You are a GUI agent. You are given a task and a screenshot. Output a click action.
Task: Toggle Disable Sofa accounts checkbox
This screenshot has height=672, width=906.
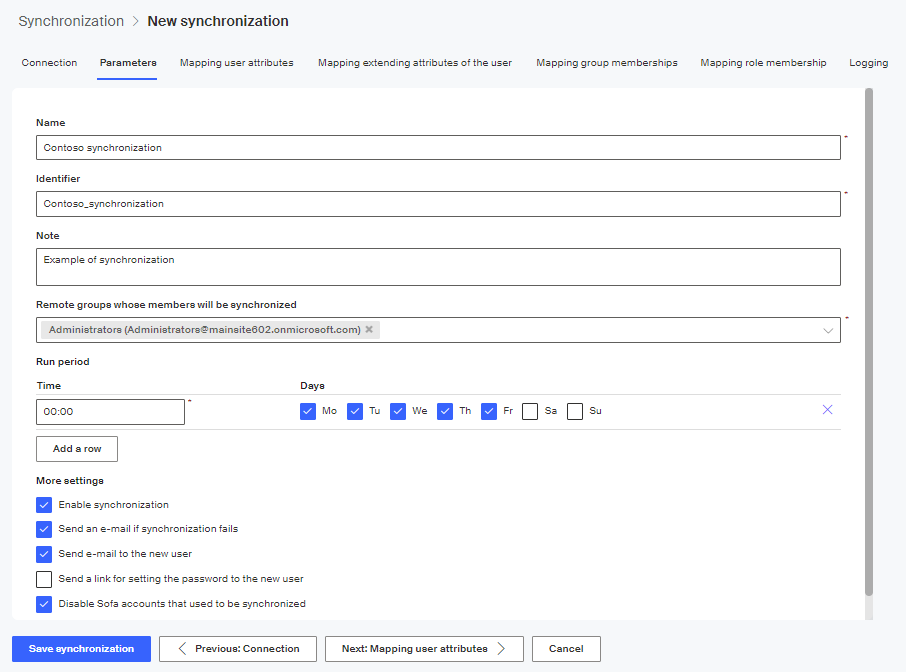[x=44, y=604]
